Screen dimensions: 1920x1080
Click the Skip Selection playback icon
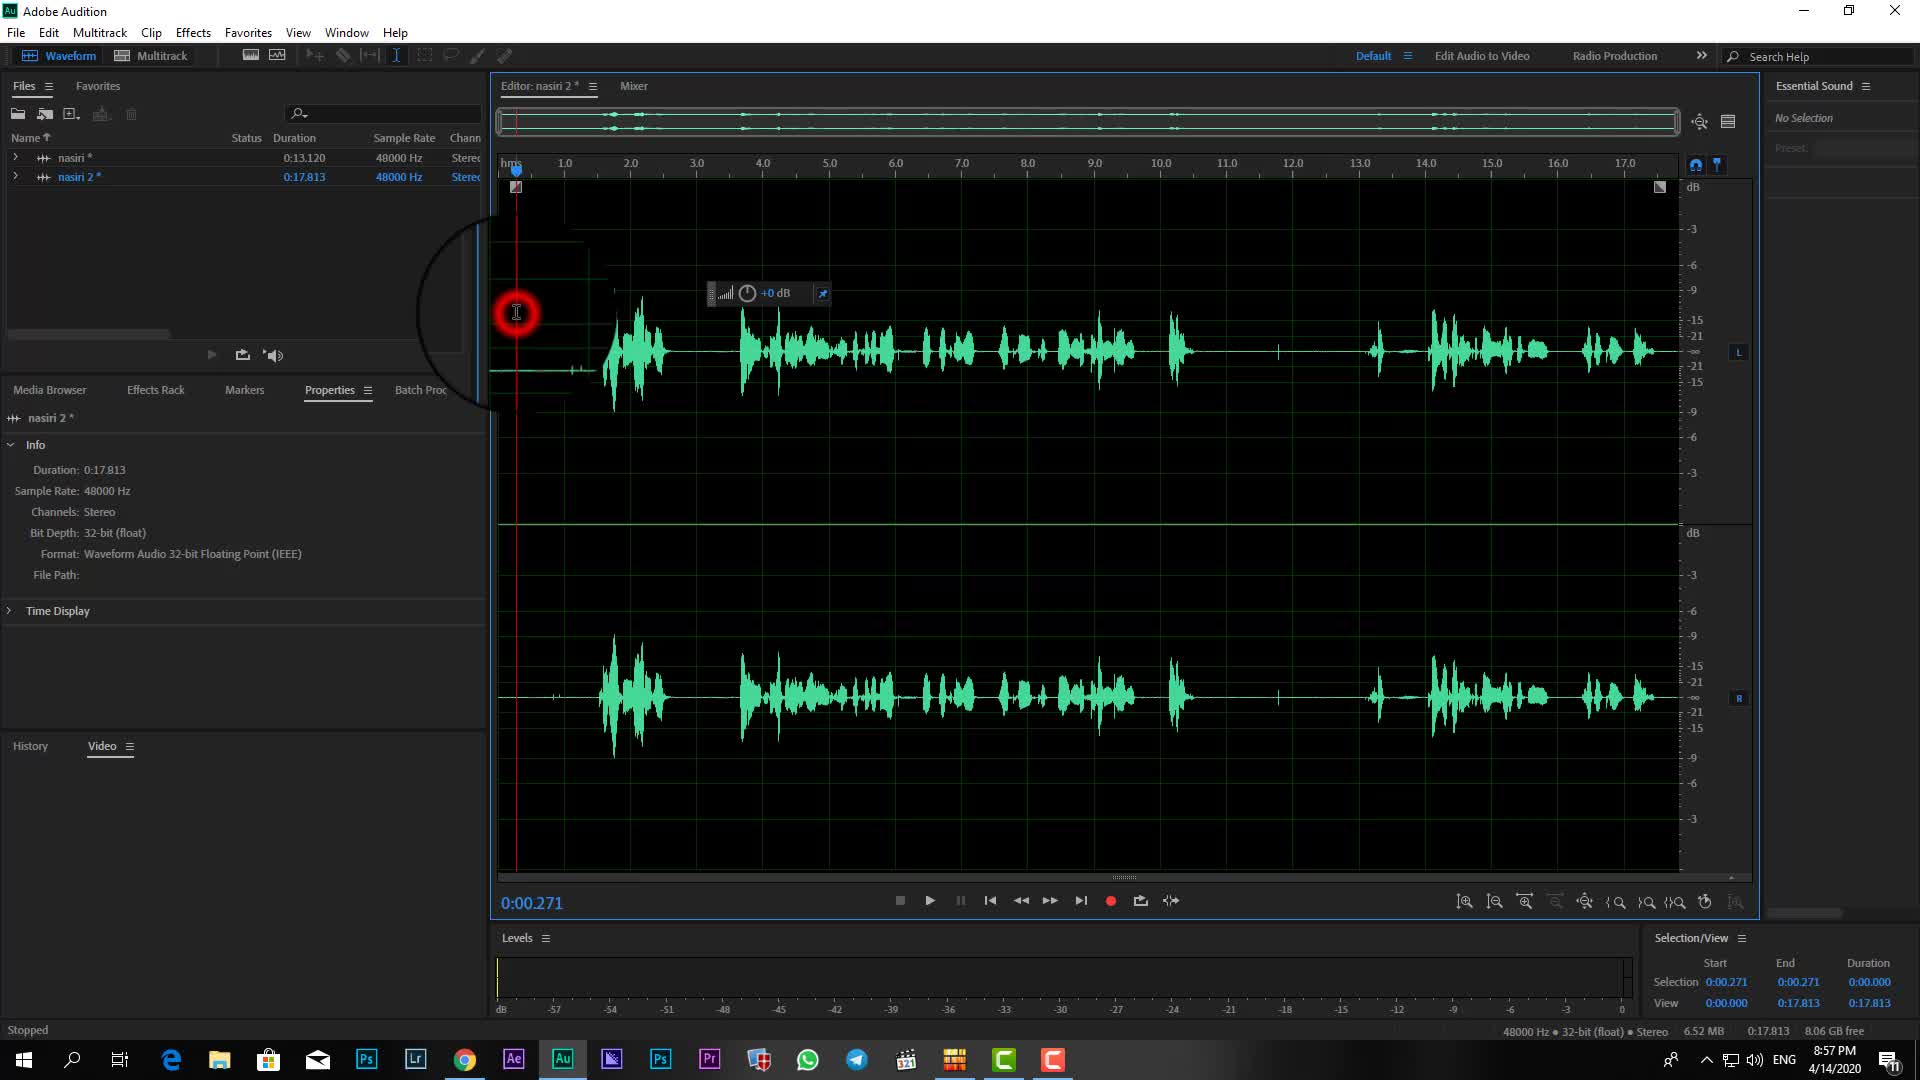pyautogui.click(x=1170, y=901)
